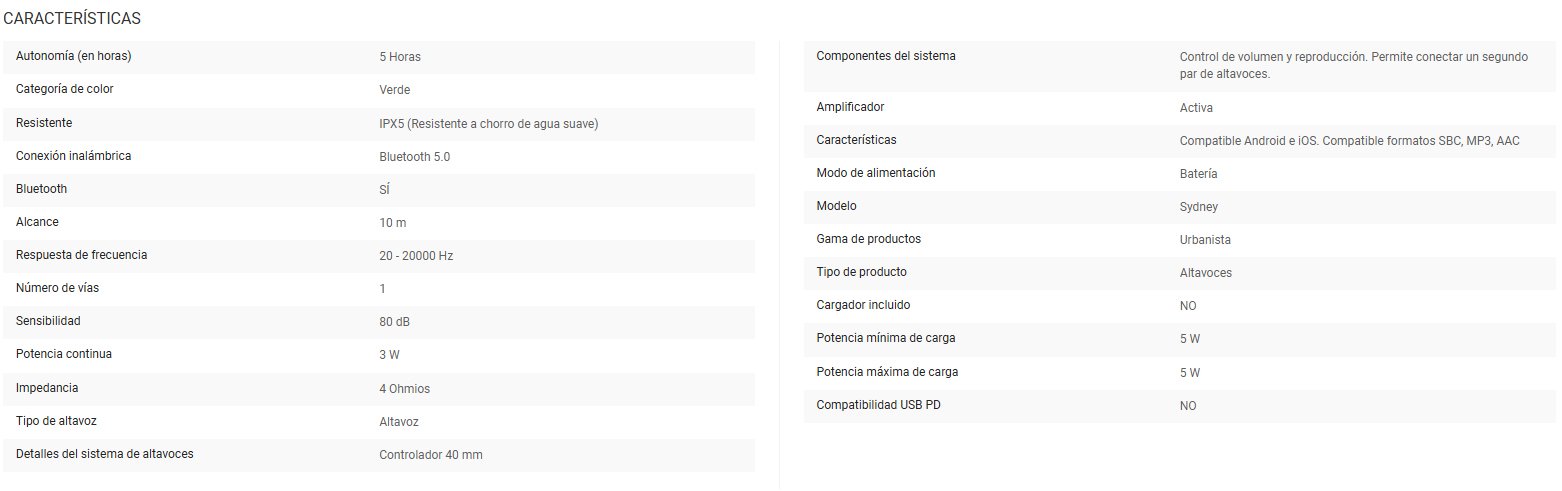The height and width of the screenshot is (491, 1562).
Task: Click the 'Cargador incluido' label
Action: [x=863, y=305]
